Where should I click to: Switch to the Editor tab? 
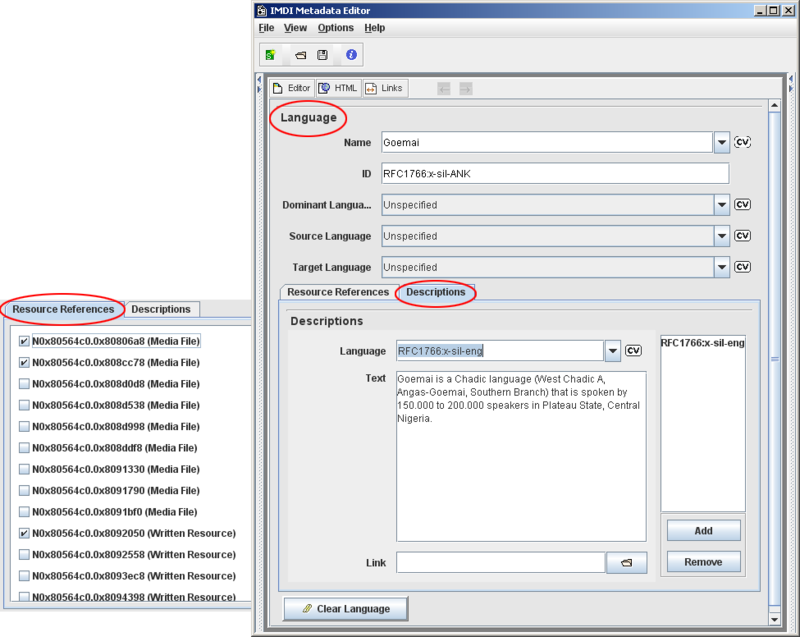(x=292, y=88)
